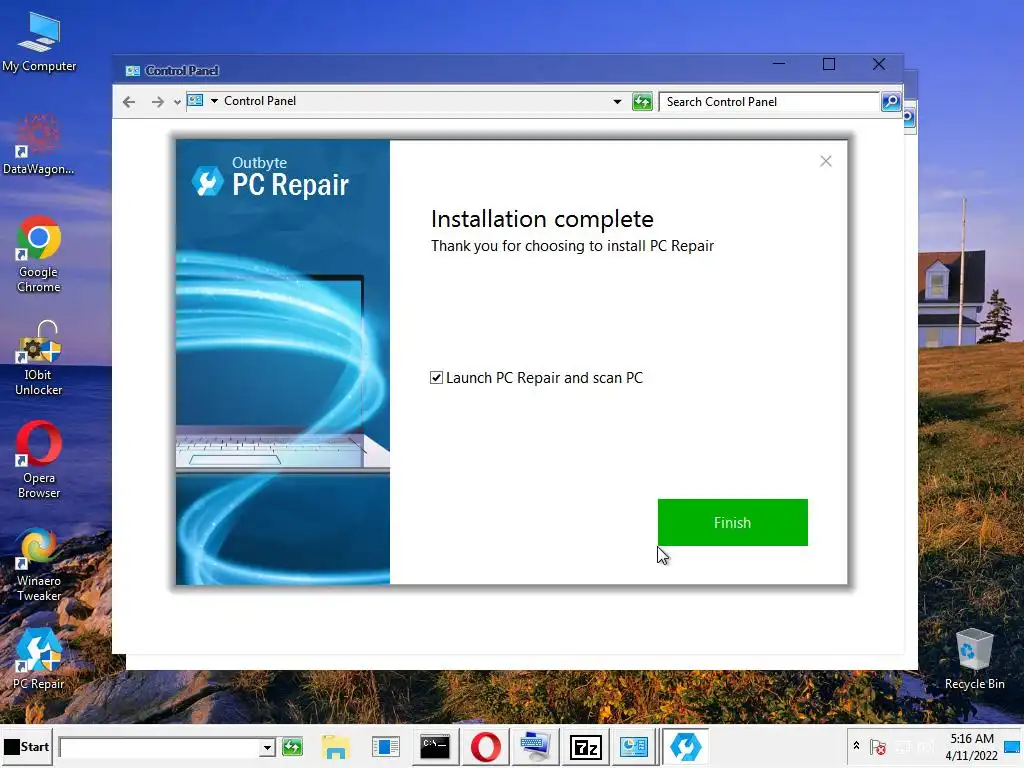Click the Search Control Panel field

769,102
